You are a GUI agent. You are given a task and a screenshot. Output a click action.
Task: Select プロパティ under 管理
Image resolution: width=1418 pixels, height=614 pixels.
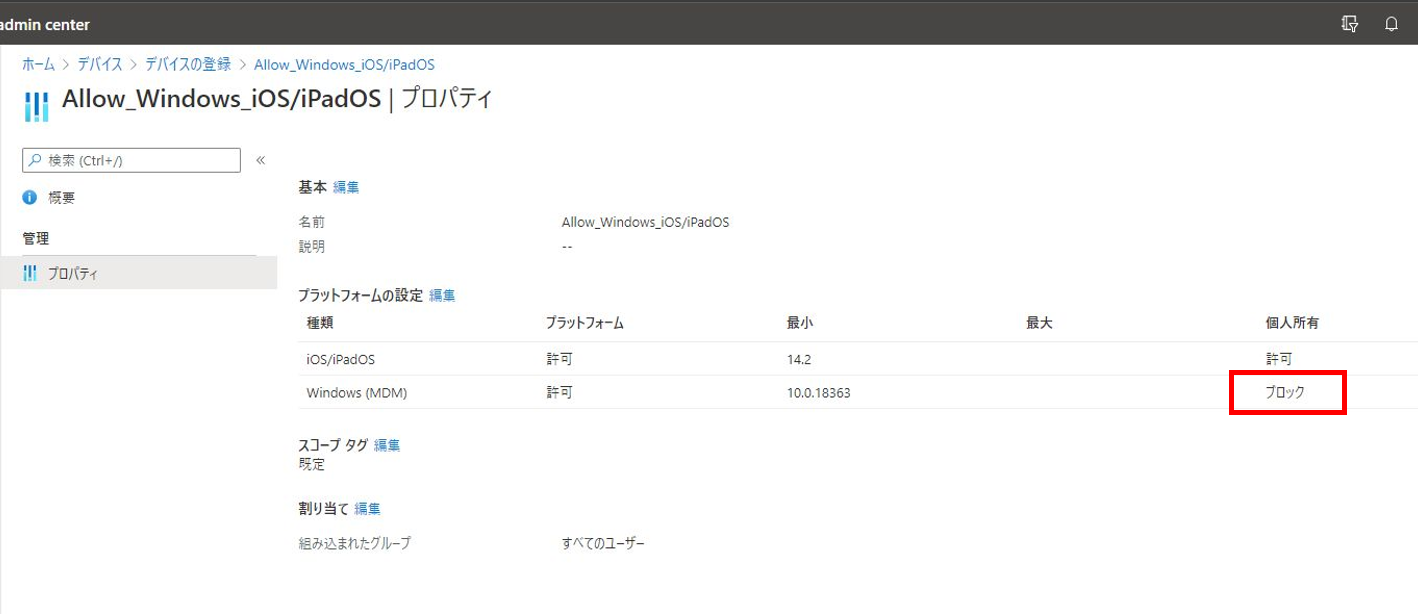pos(75,272)
